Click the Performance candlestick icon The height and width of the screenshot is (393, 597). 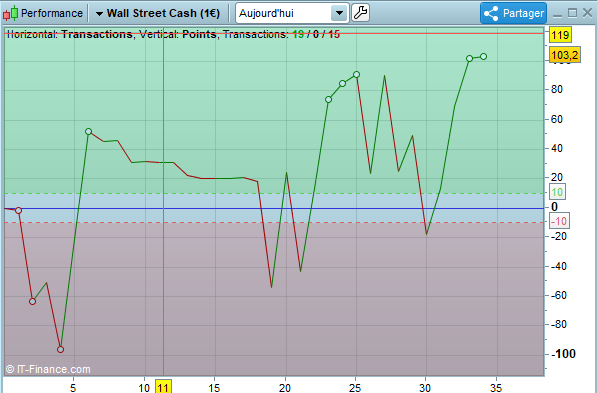tap(10, 13)
